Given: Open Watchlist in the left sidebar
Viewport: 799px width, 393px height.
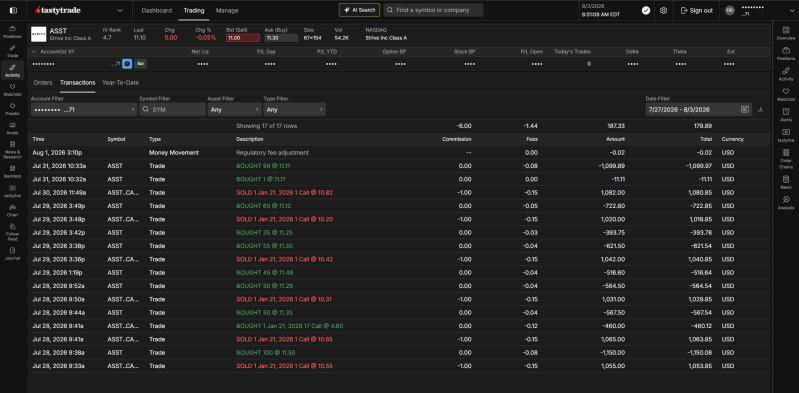Looking at the screenshot, I should [12, 90].
